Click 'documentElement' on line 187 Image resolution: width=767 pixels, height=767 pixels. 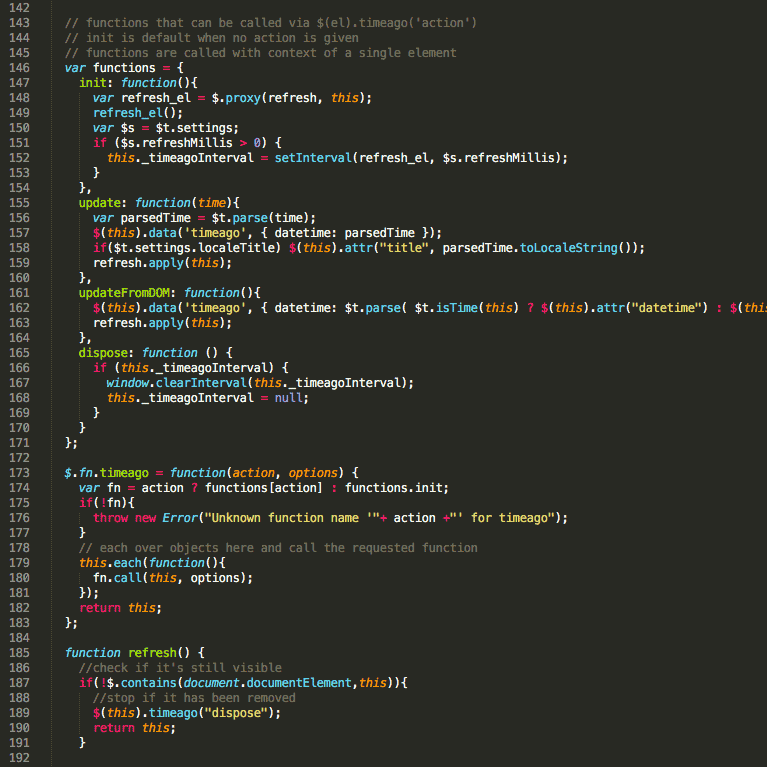pyautogui.click(x=299, y=683)
